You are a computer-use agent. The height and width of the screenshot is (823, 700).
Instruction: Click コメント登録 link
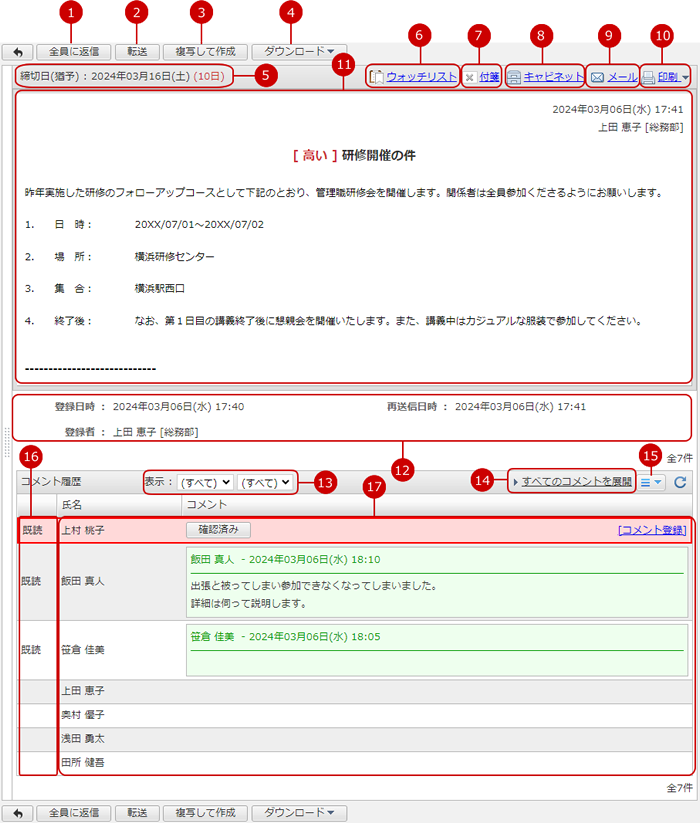(652, 530)
